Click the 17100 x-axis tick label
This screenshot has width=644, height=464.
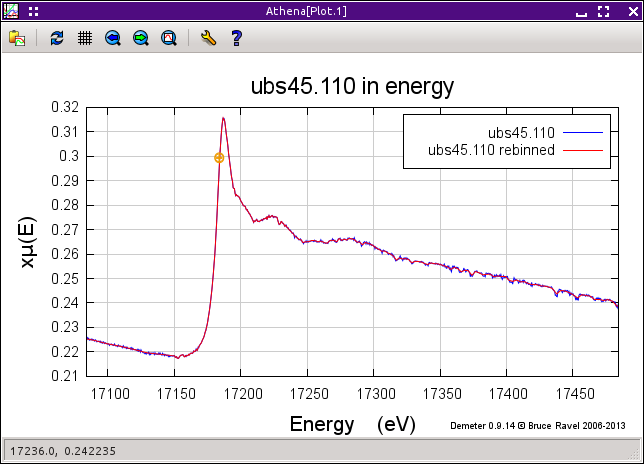110,394
